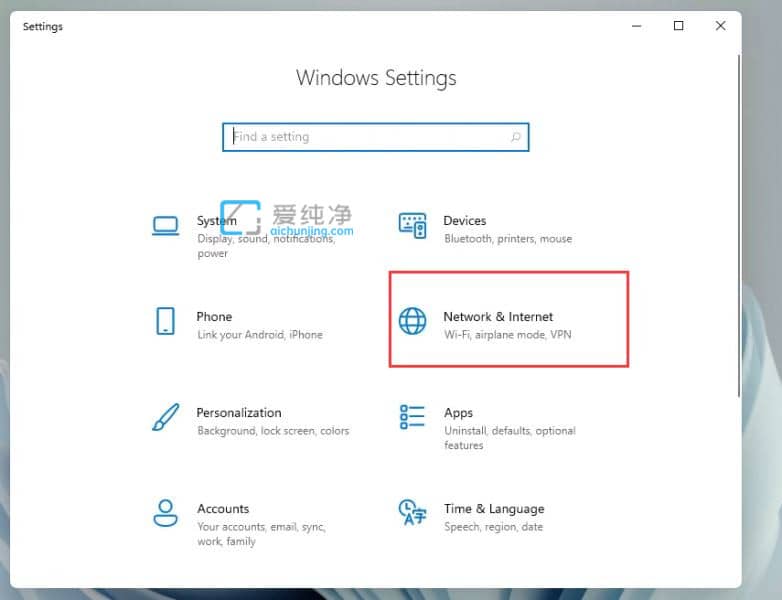Click 'Link your Android, iPhone' description
This screenshot has height=600, width=782.
pyautogui.click(x=260, y=335)
